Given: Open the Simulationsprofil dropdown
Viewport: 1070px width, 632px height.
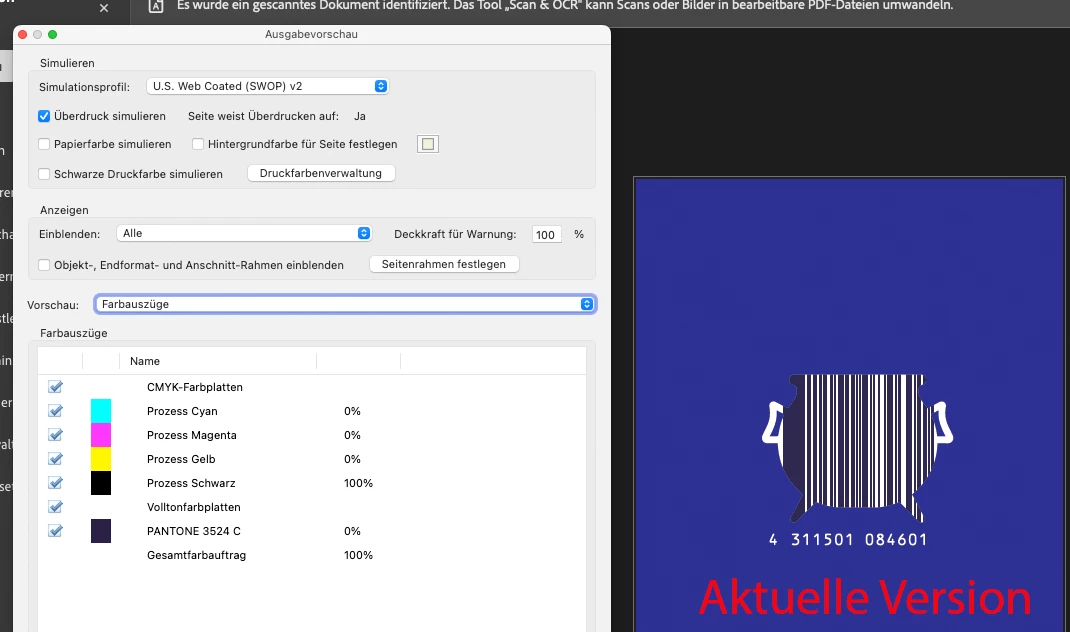Looking at the screenshot, I should pyautogui.click(x=268, y=86).
